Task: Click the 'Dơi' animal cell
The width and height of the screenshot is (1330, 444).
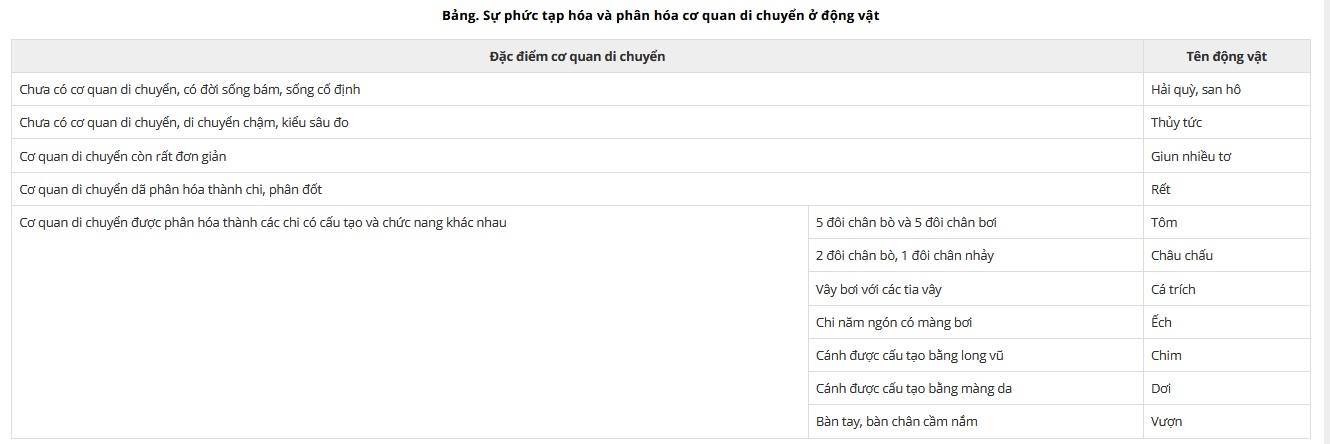Action: (x=1227, y=388)
